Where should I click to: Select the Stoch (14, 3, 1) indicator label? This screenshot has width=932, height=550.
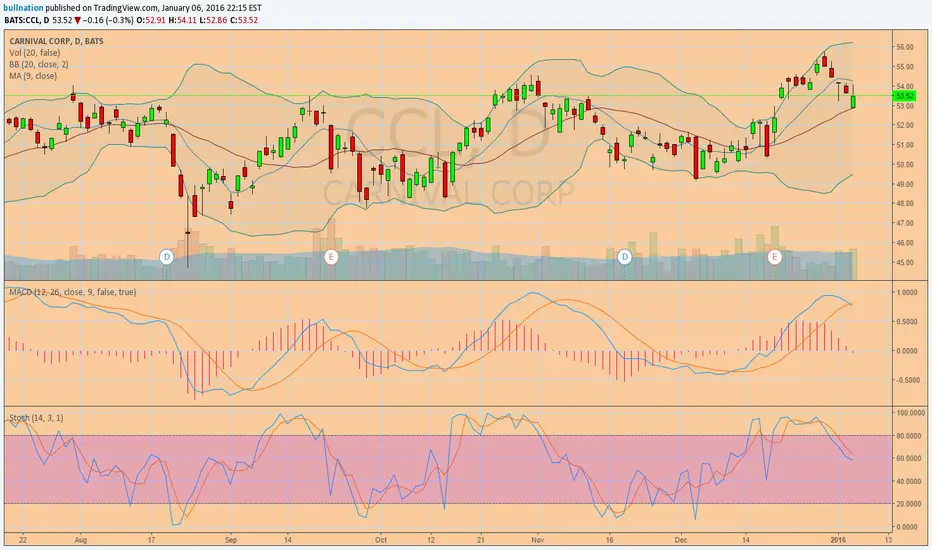click(36, 418)
